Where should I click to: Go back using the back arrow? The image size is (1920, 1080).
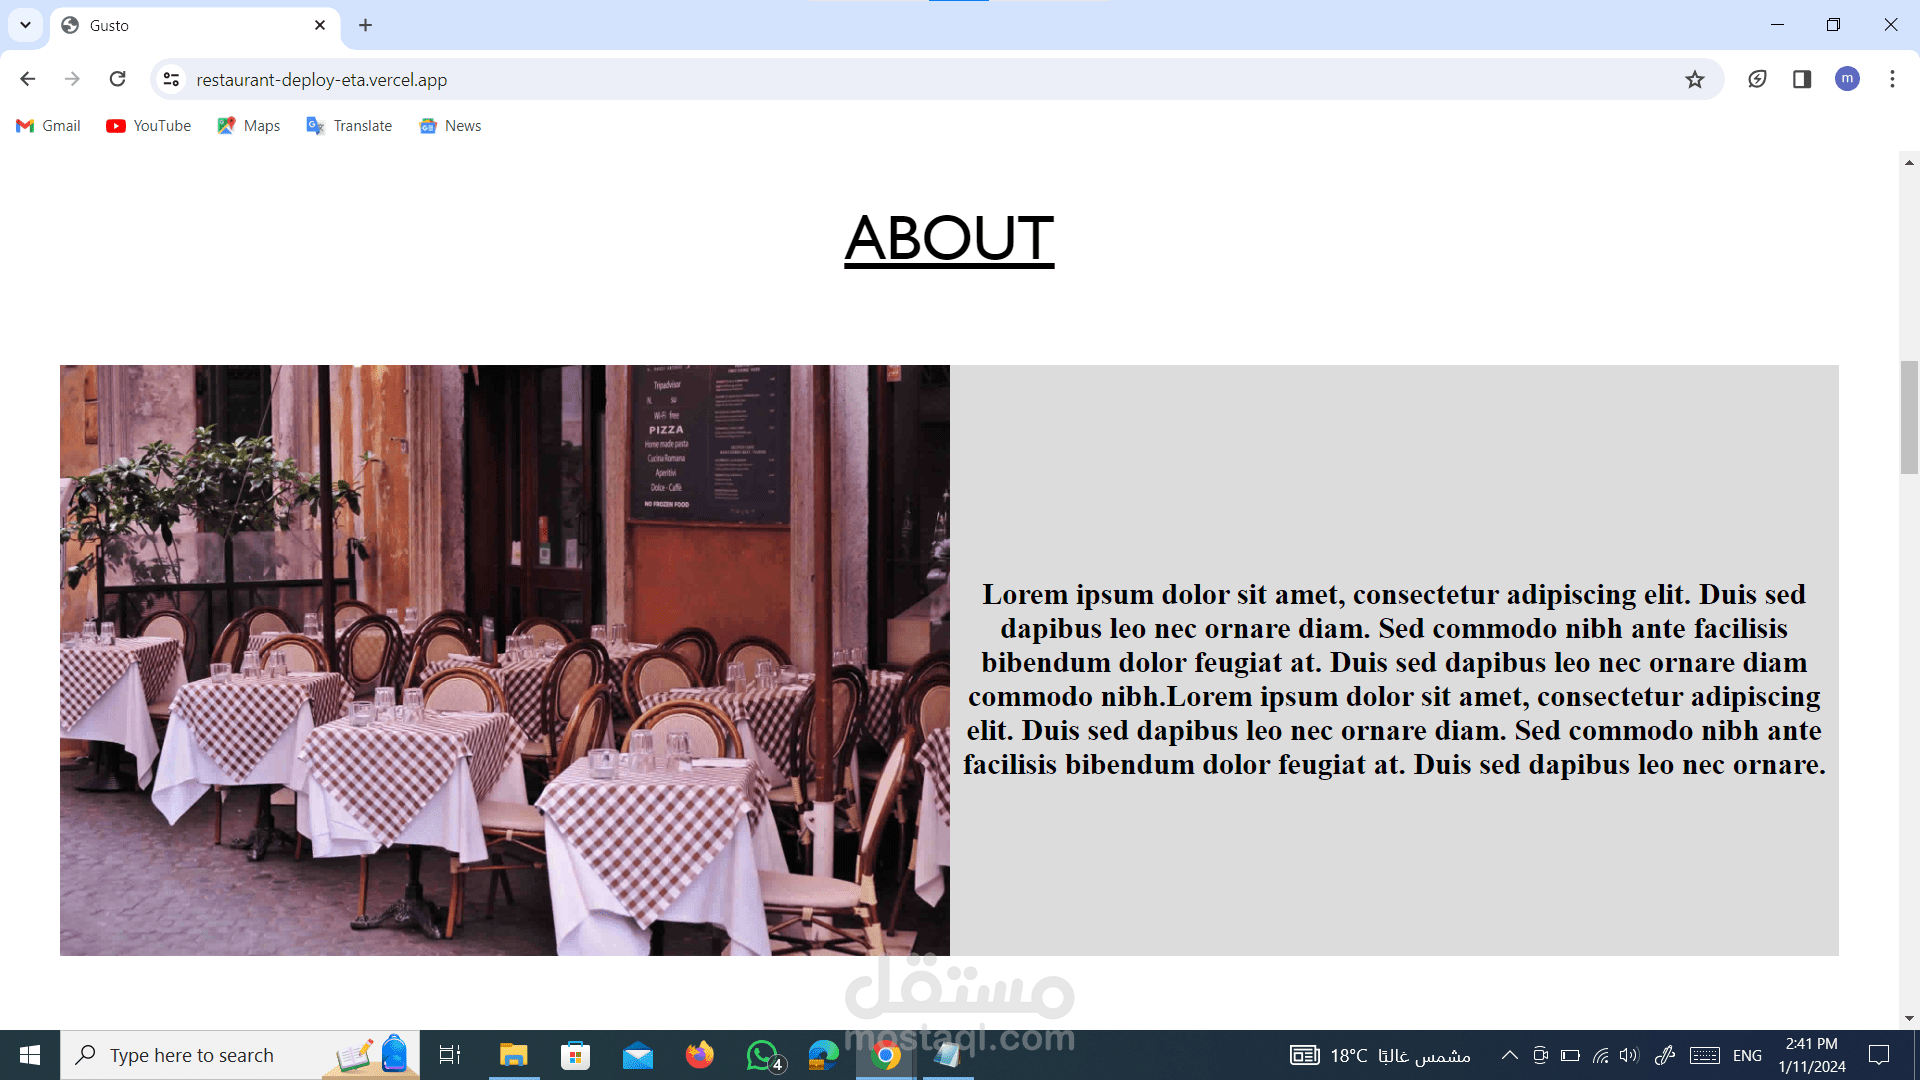pyautogui.click(x=27, y=79)
